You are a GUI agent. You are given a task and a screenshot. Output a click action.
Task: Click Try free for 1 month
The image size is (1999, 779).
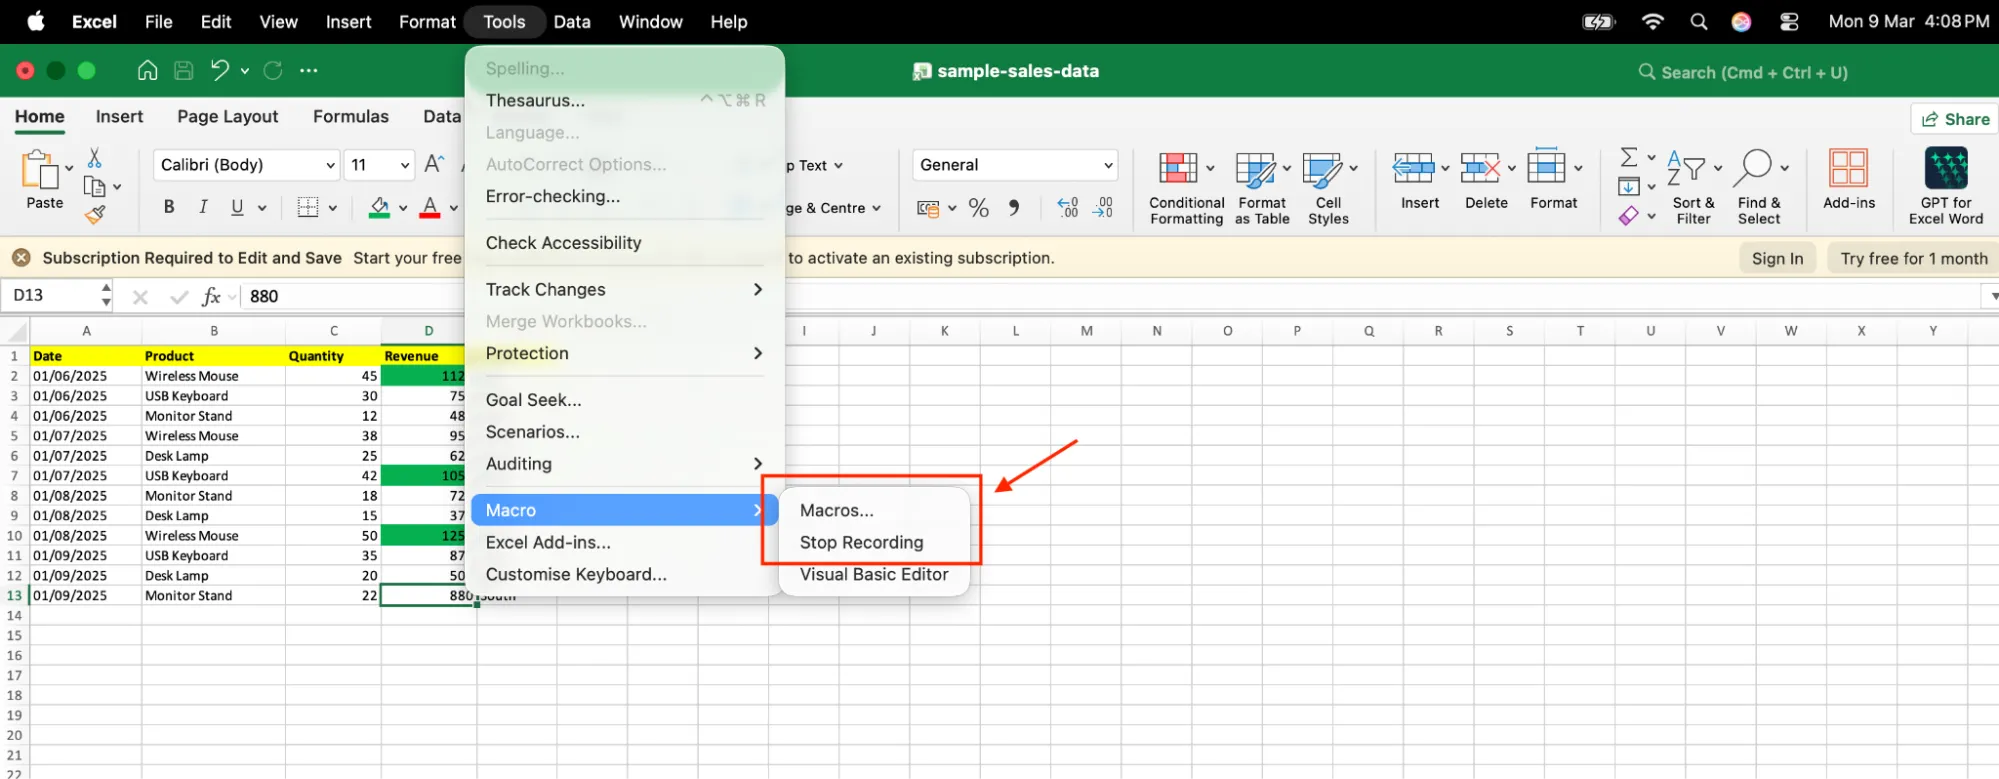coord(1913,258)
